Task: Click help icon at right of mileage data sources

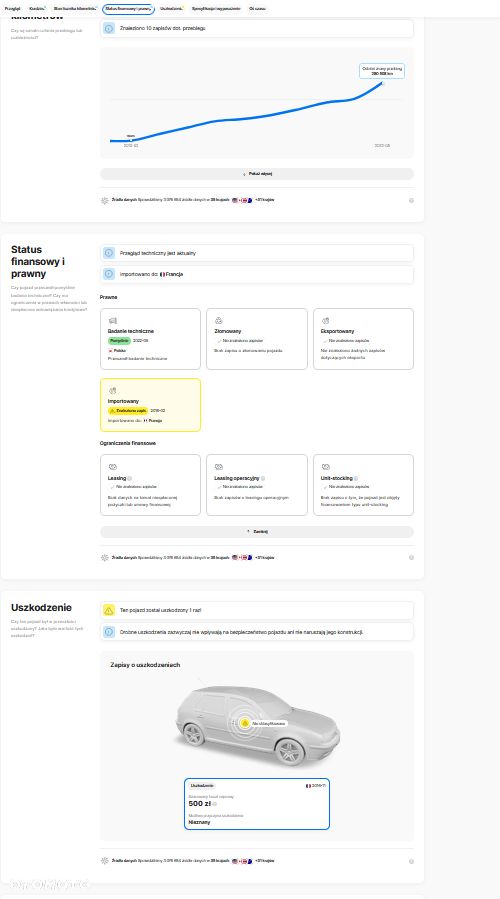Action: 411,201
